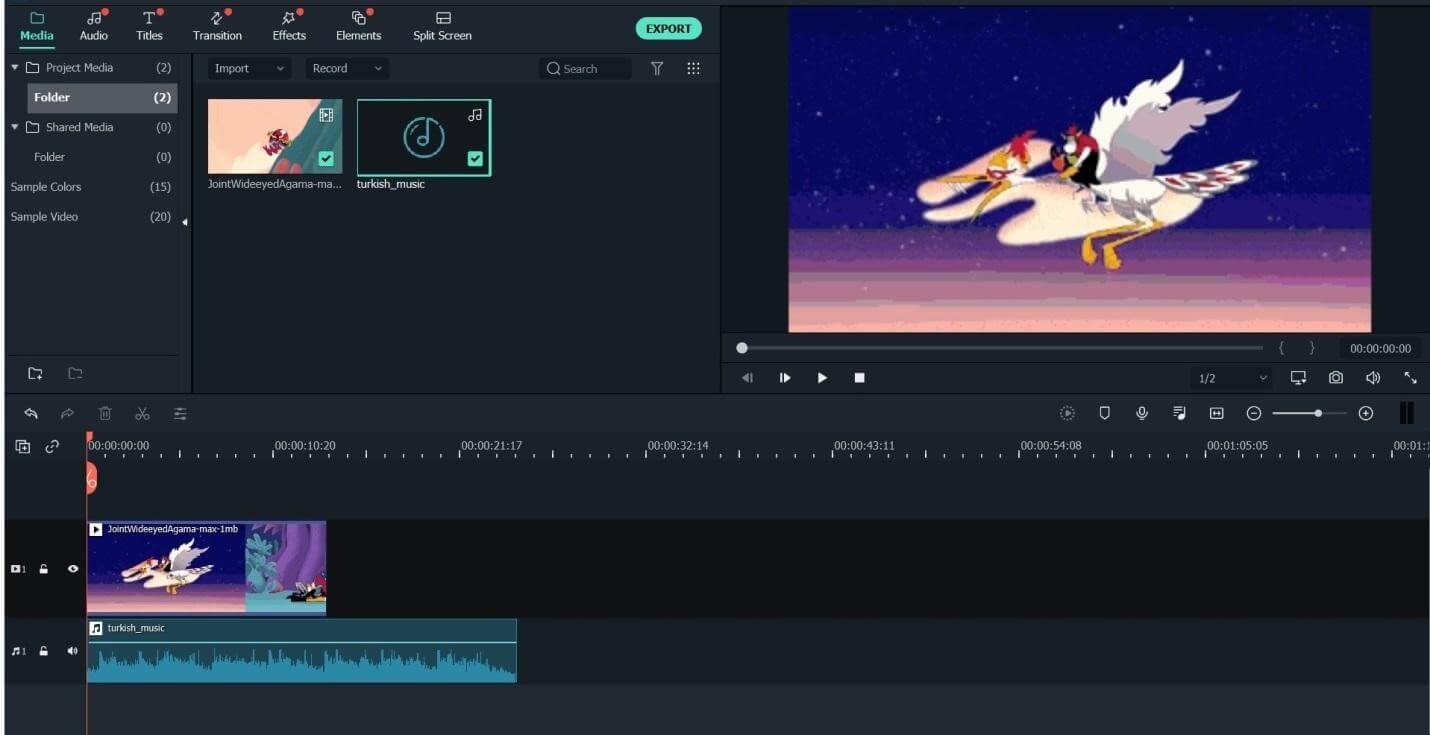Play the preview video
Image resolution: width=1430 pixels, height=735 pixels.
pyautogui.click(x=822, y=377)
